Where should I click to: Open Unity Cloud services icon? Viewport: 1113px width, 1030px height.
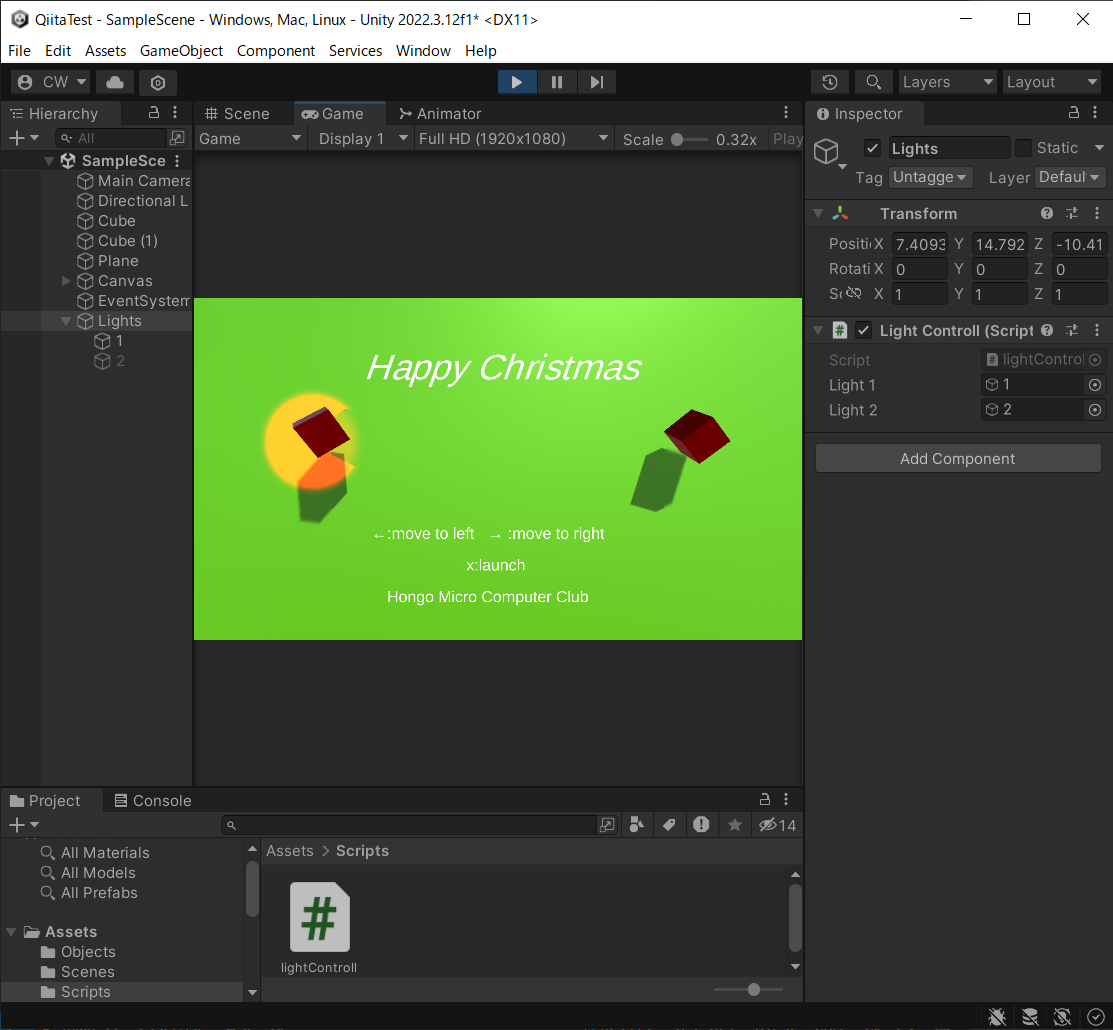(x=115, y=82)
